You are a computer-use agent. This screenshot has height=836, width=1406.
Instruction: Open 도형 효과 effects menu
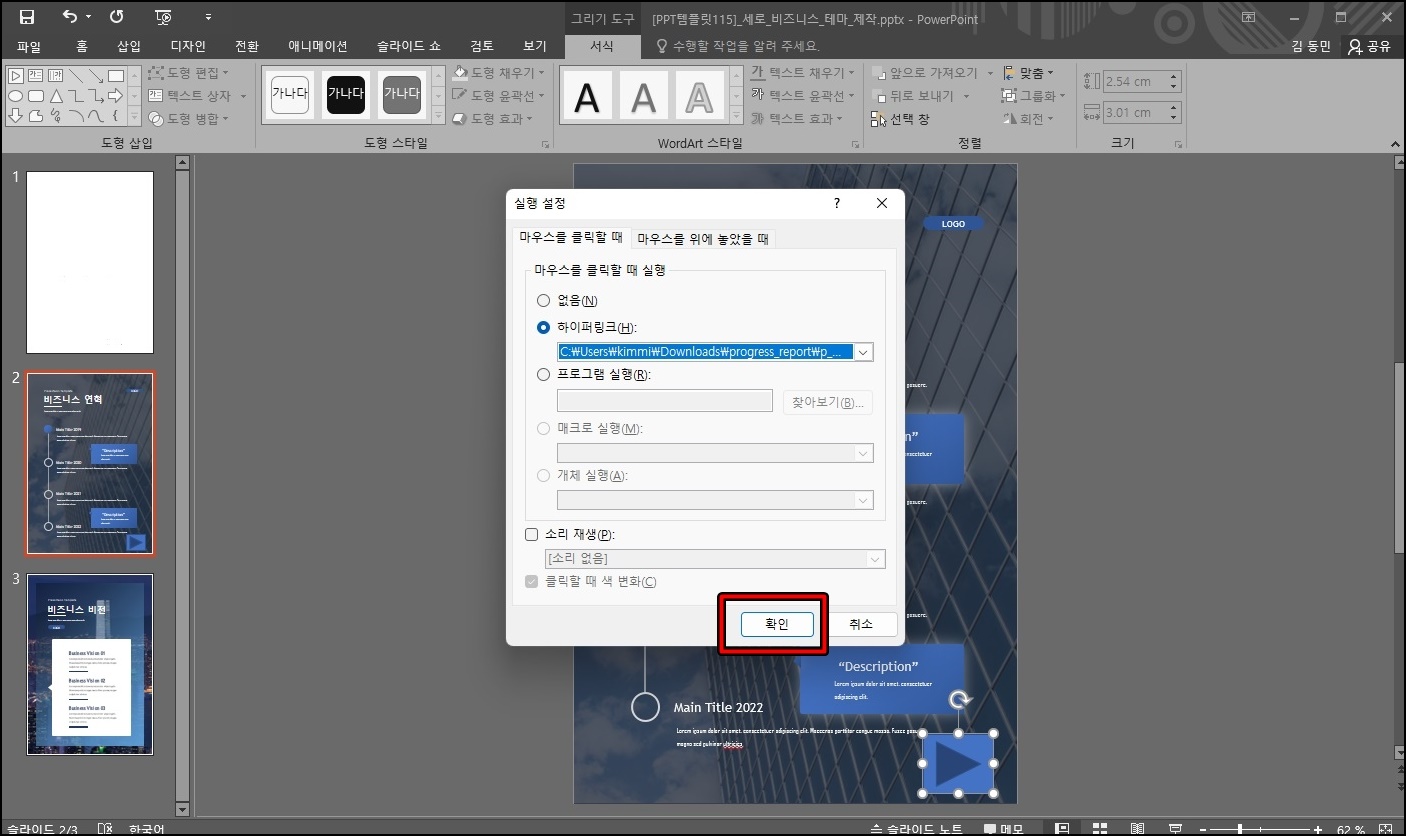[x=492, y=119]
